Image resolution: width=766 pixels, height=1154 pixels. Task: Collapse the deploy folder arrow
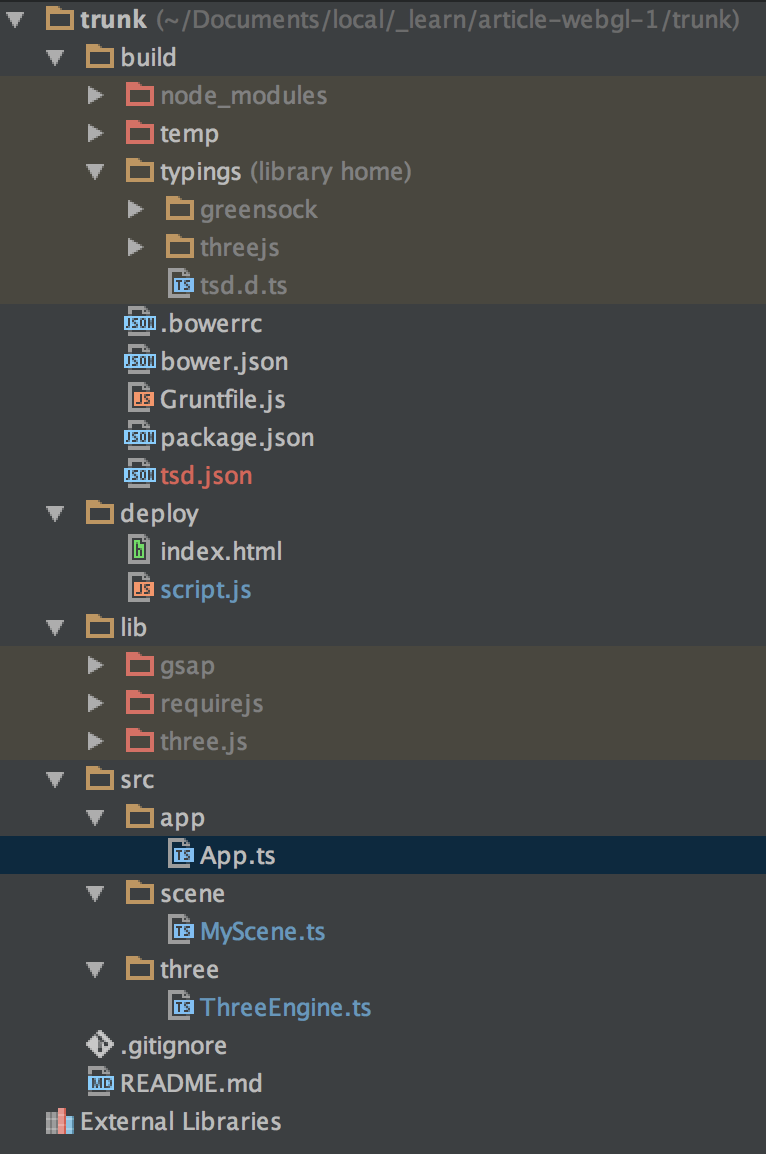(x=56, y=513)
